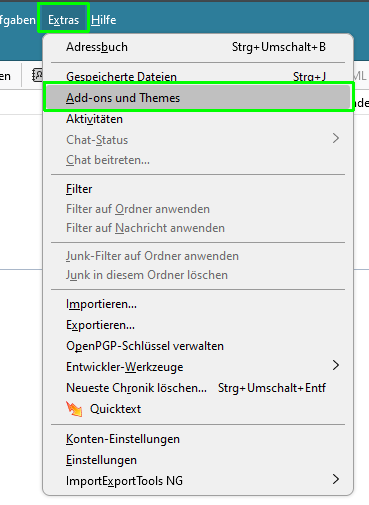Expand ImportExportTools NG submenu arrow

tap(336, 480)
